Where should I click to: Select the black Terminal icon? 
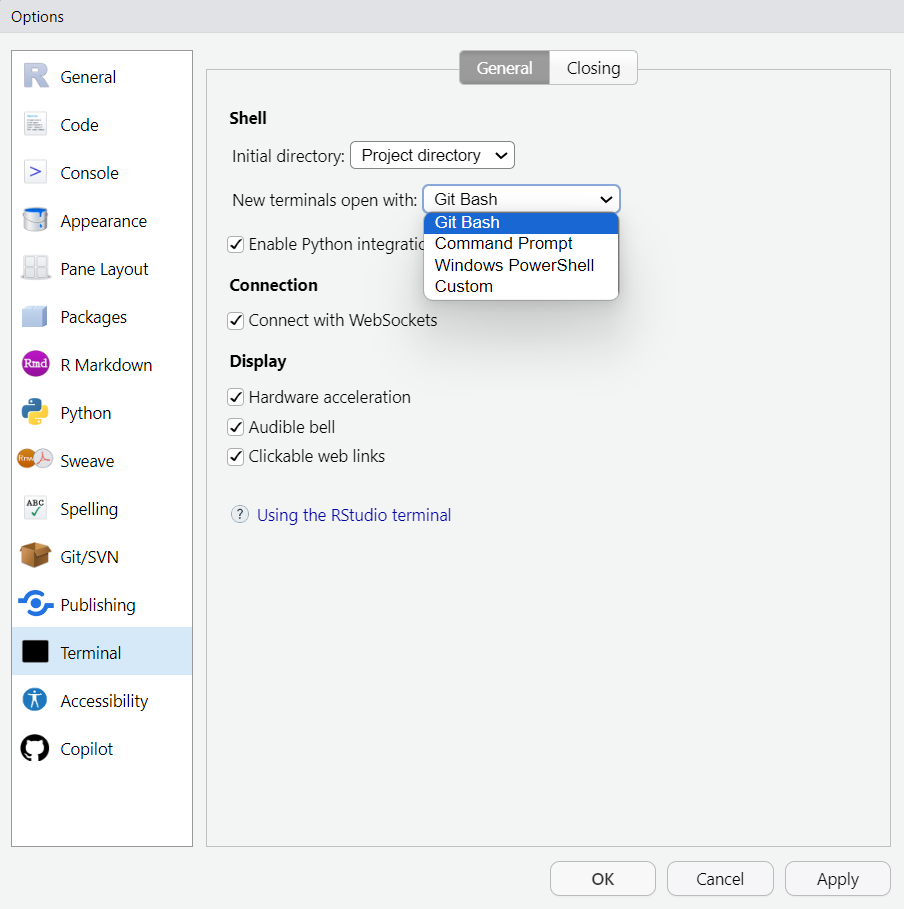tap(35, 652)
